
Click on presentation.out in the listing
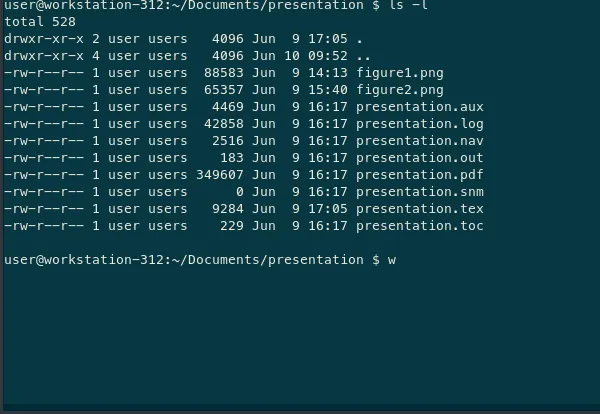pyautogui.click(x=420, y=158)
